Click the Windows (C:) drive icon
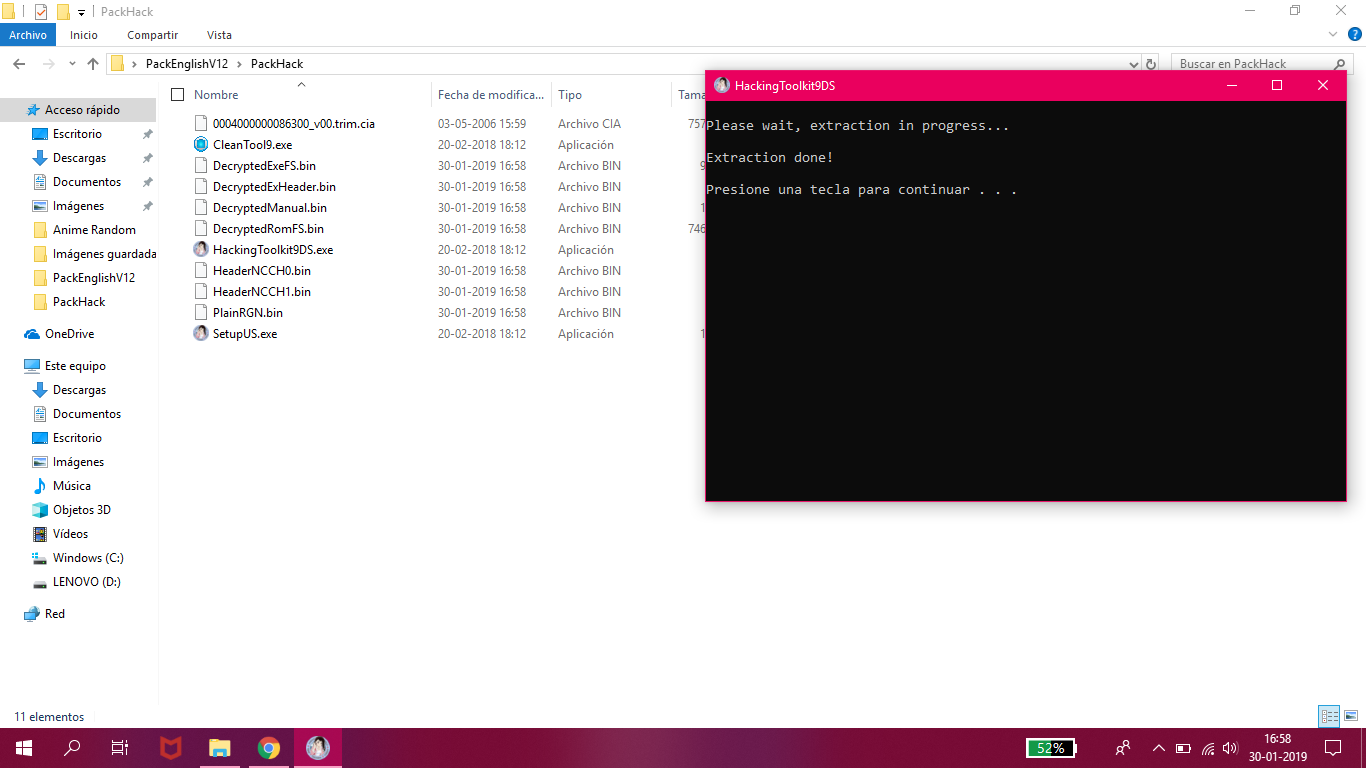Screen dimensions: 1366x768 pos(40,558)
